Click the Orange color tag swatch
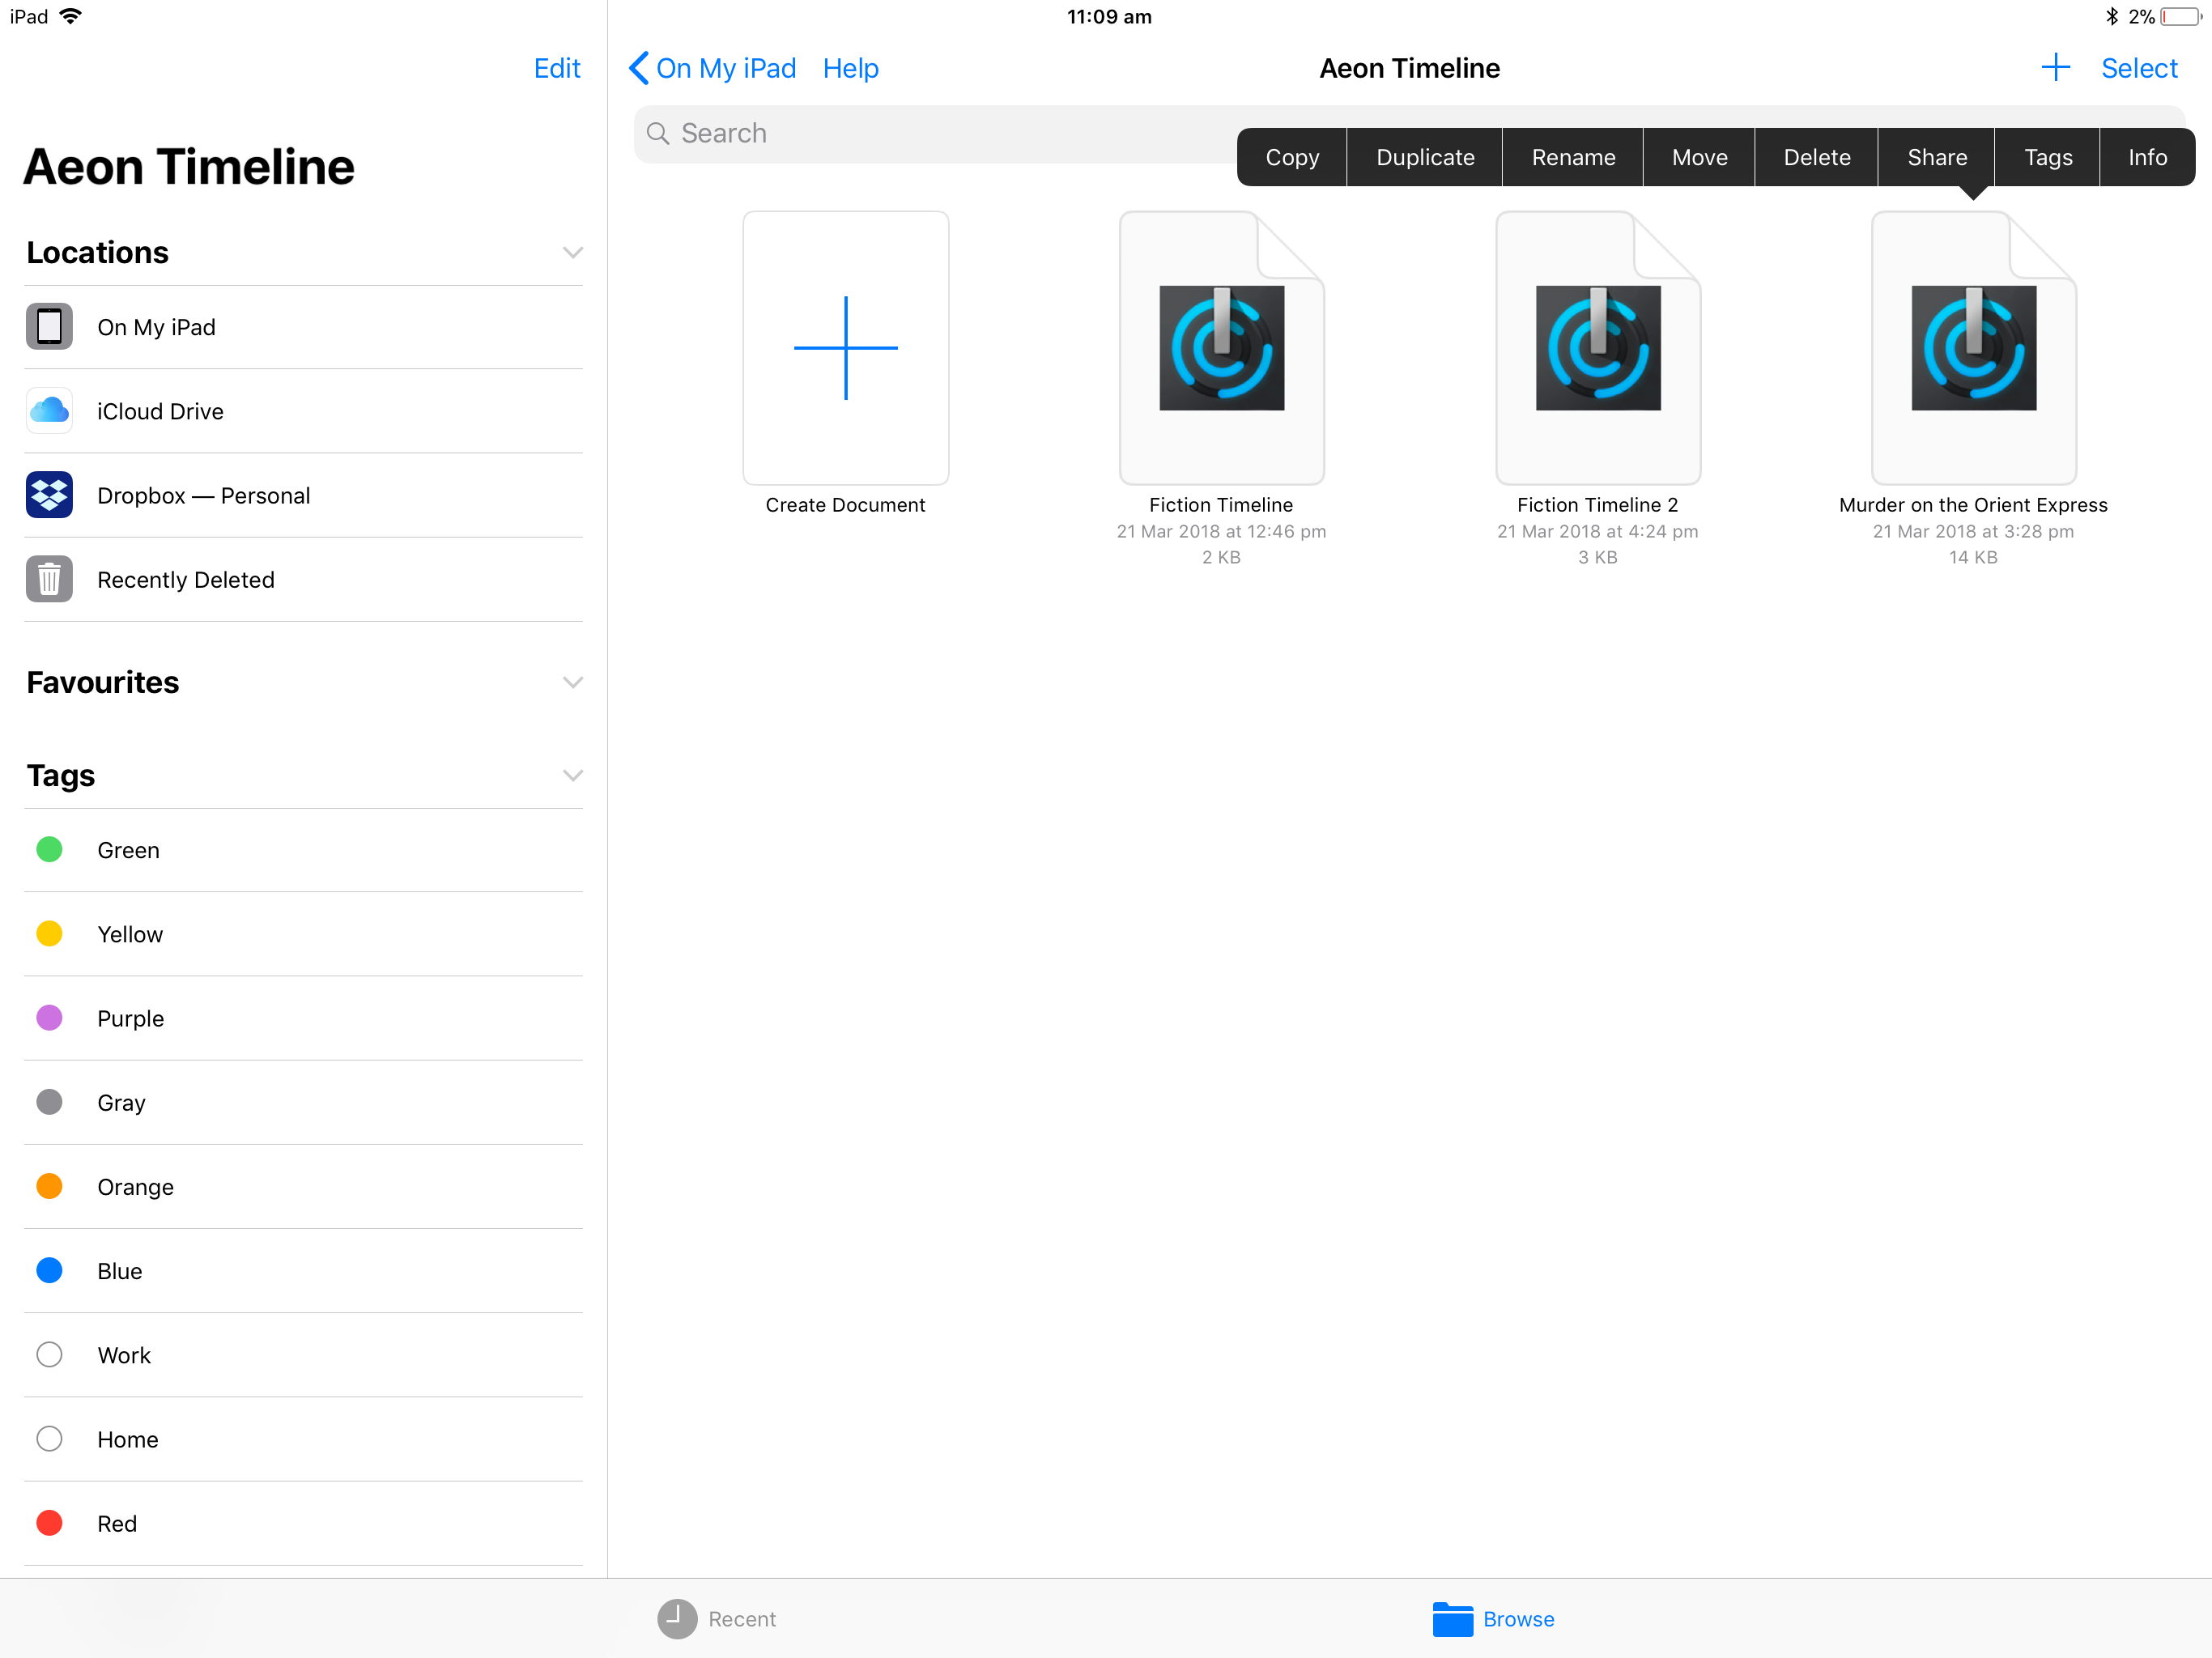The height and width of the screenshot is (1658, 2212). point(49,1186)
